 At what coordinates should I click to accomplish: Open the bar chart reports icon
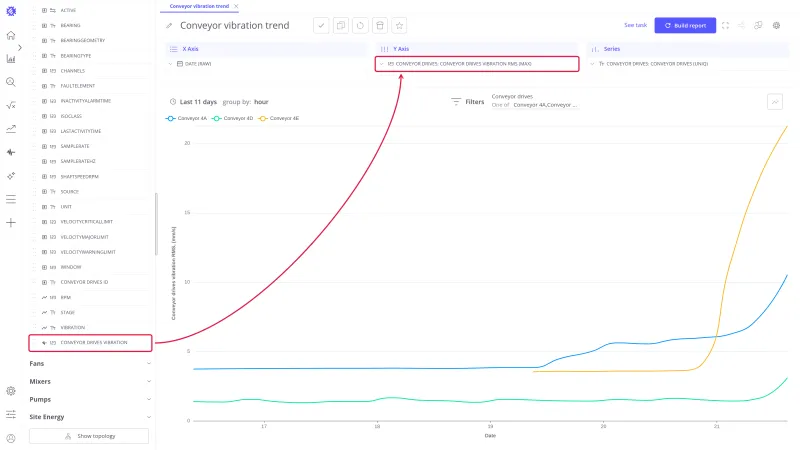click(x=11, y=59)
